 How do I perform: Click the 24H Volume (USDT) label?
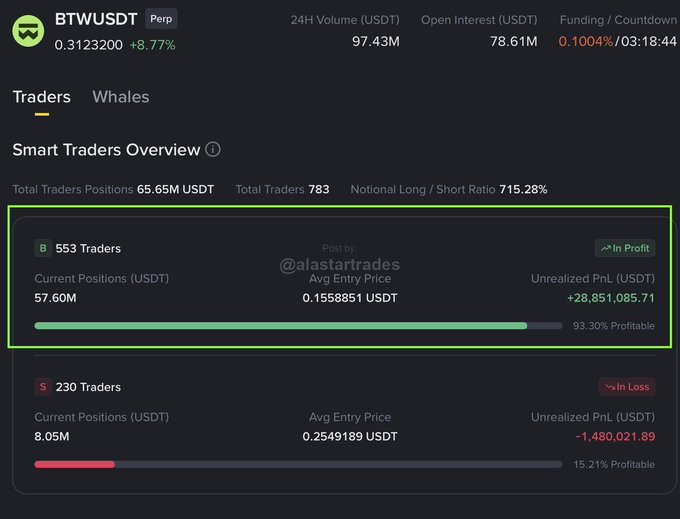[x=345, y=20]
